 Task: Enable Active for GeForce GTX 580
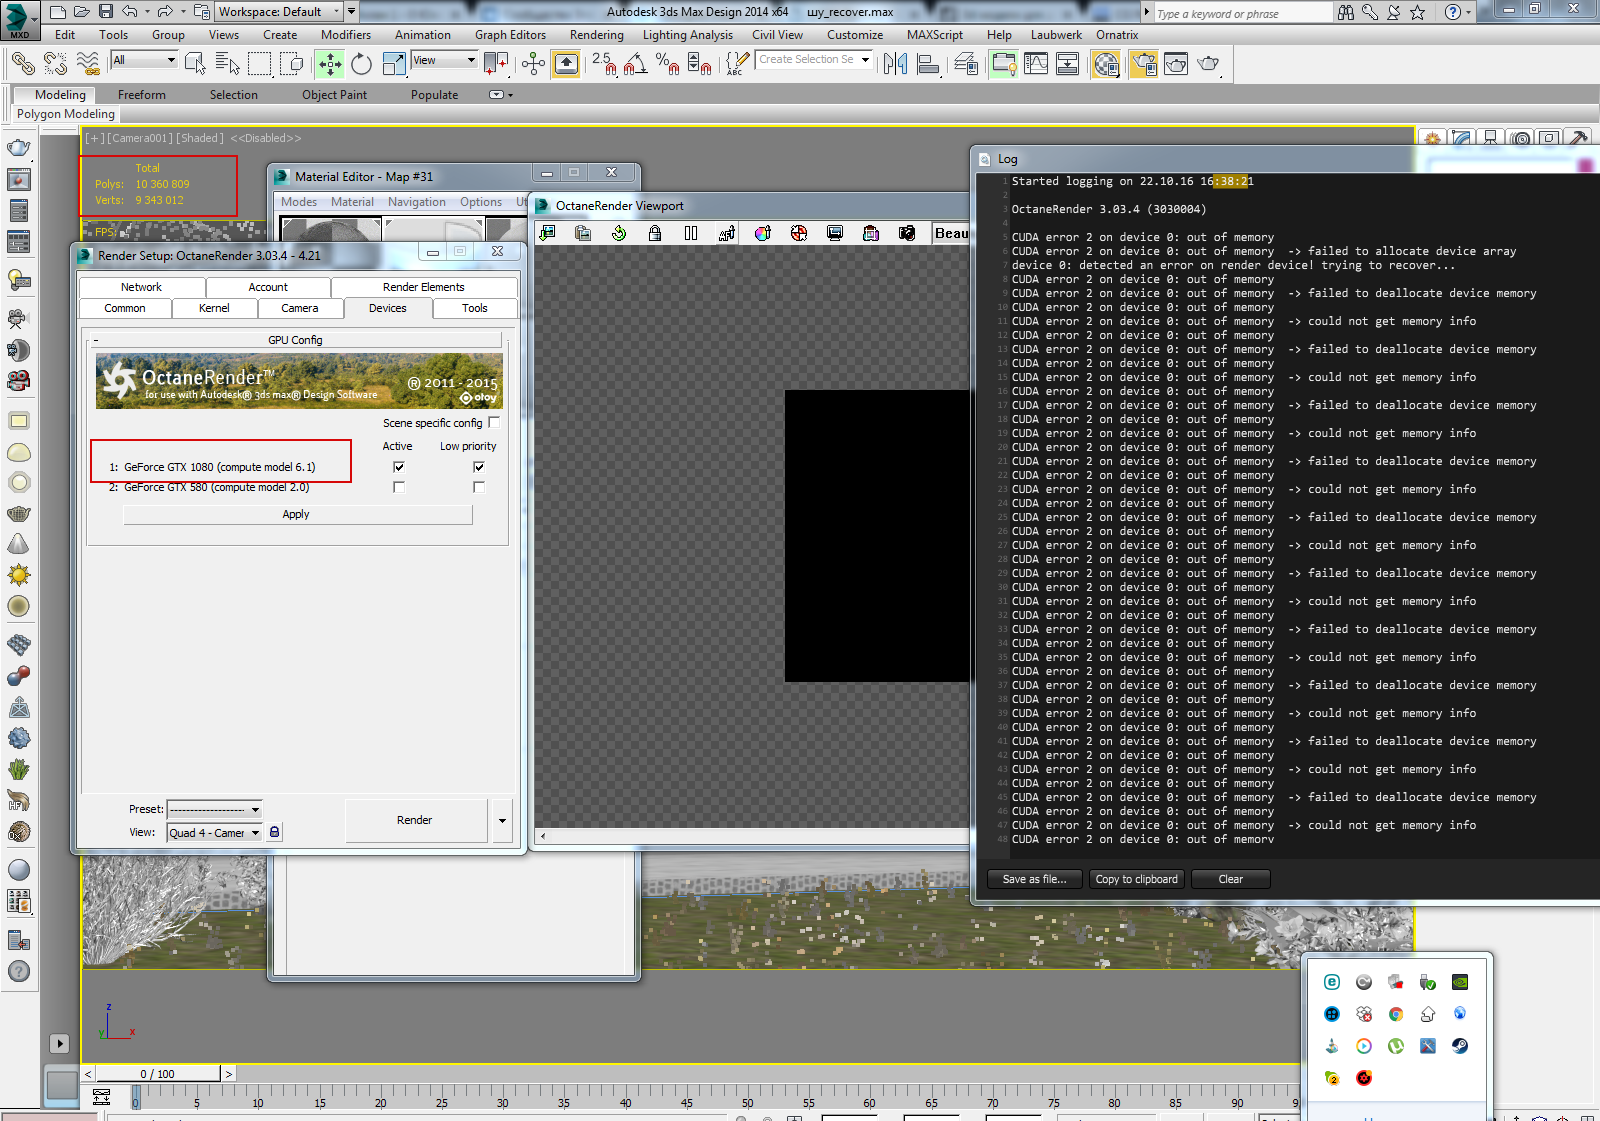coord(399,487)
